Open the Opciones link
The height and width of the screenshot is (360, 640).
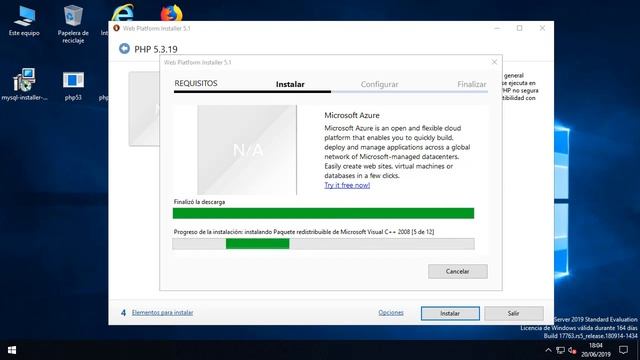tap(391, 313)
